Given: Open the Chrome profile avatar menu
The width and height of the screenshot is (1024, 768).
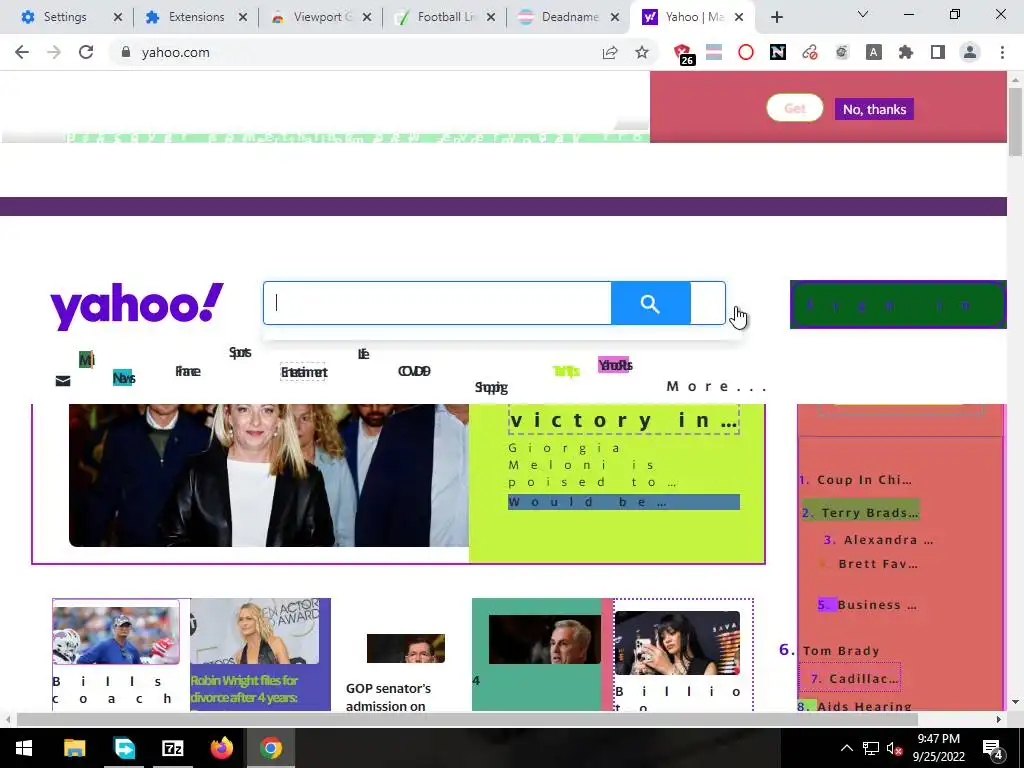Looking at the screenshot, I should [970, 52].
